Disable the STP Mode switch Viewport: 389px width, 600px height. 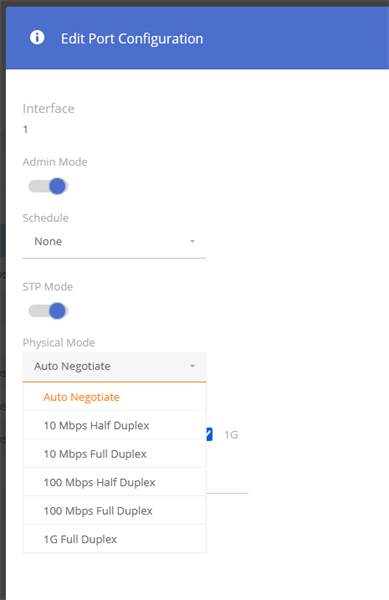(48, 311)
